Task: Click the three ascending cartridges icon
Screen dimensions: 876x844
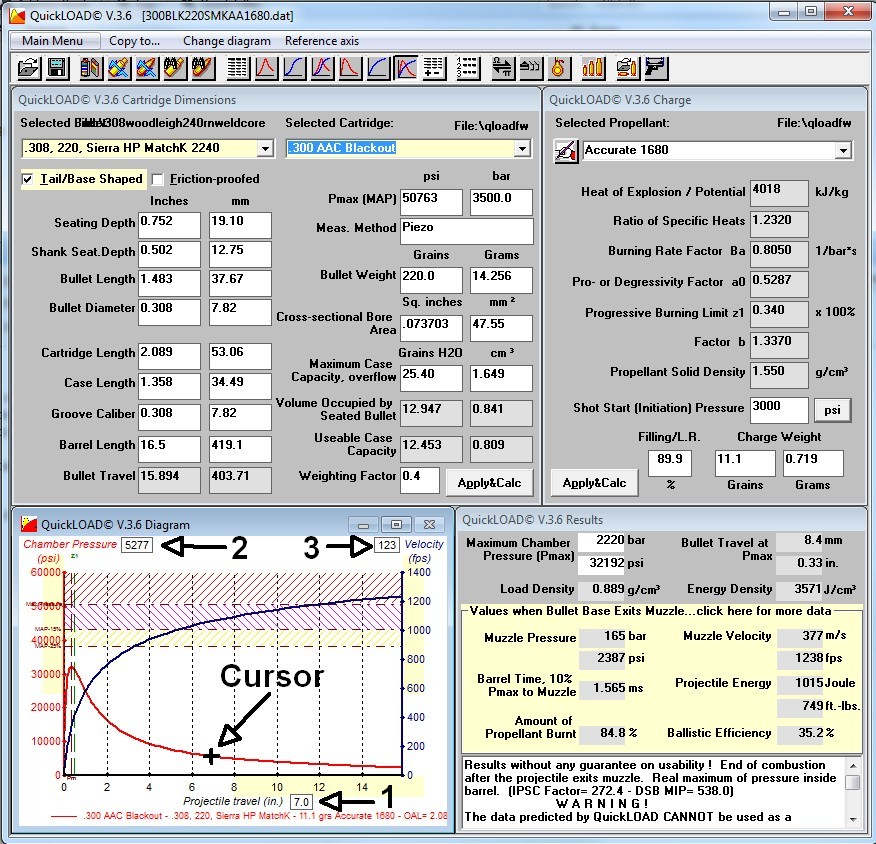Action: 593,68
